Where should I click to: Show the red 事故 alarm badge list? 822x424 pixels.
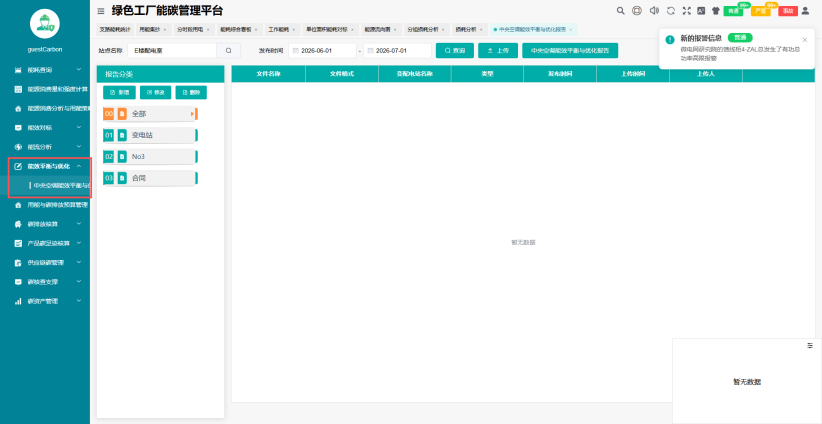tap(787, 11)
